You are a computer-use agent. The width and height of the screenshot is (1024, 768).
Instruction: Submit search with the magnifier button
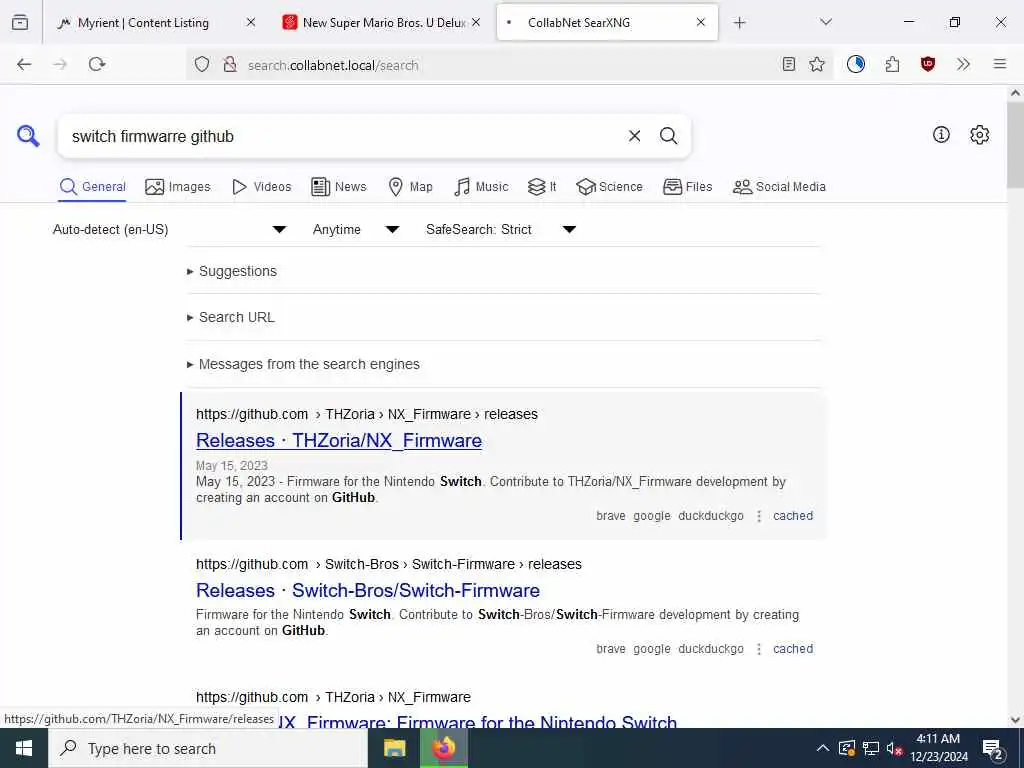pyautogui.click(x=668, y=136)
